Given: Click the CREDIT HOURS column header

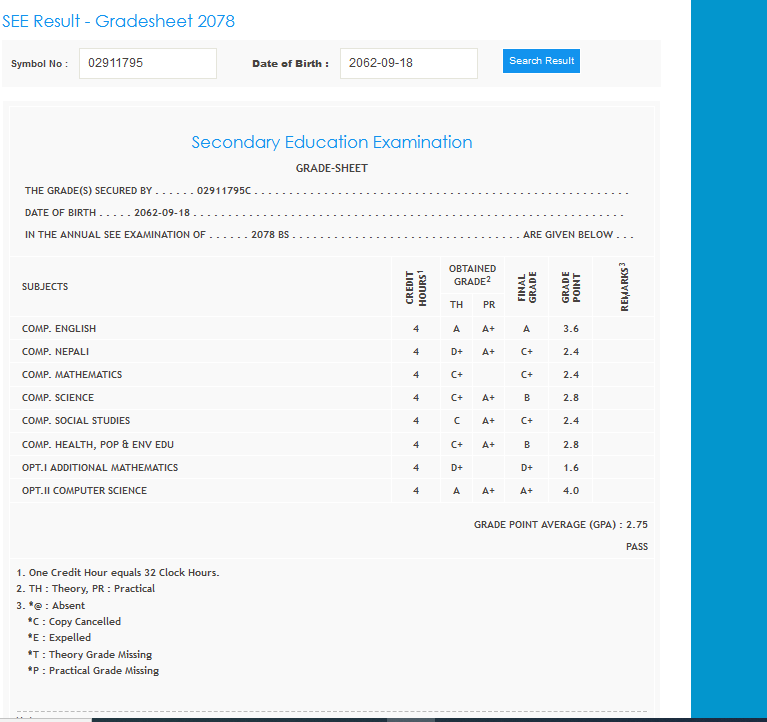Looking at the screenshot, I should pyautogui.click(x=416, y=287).
